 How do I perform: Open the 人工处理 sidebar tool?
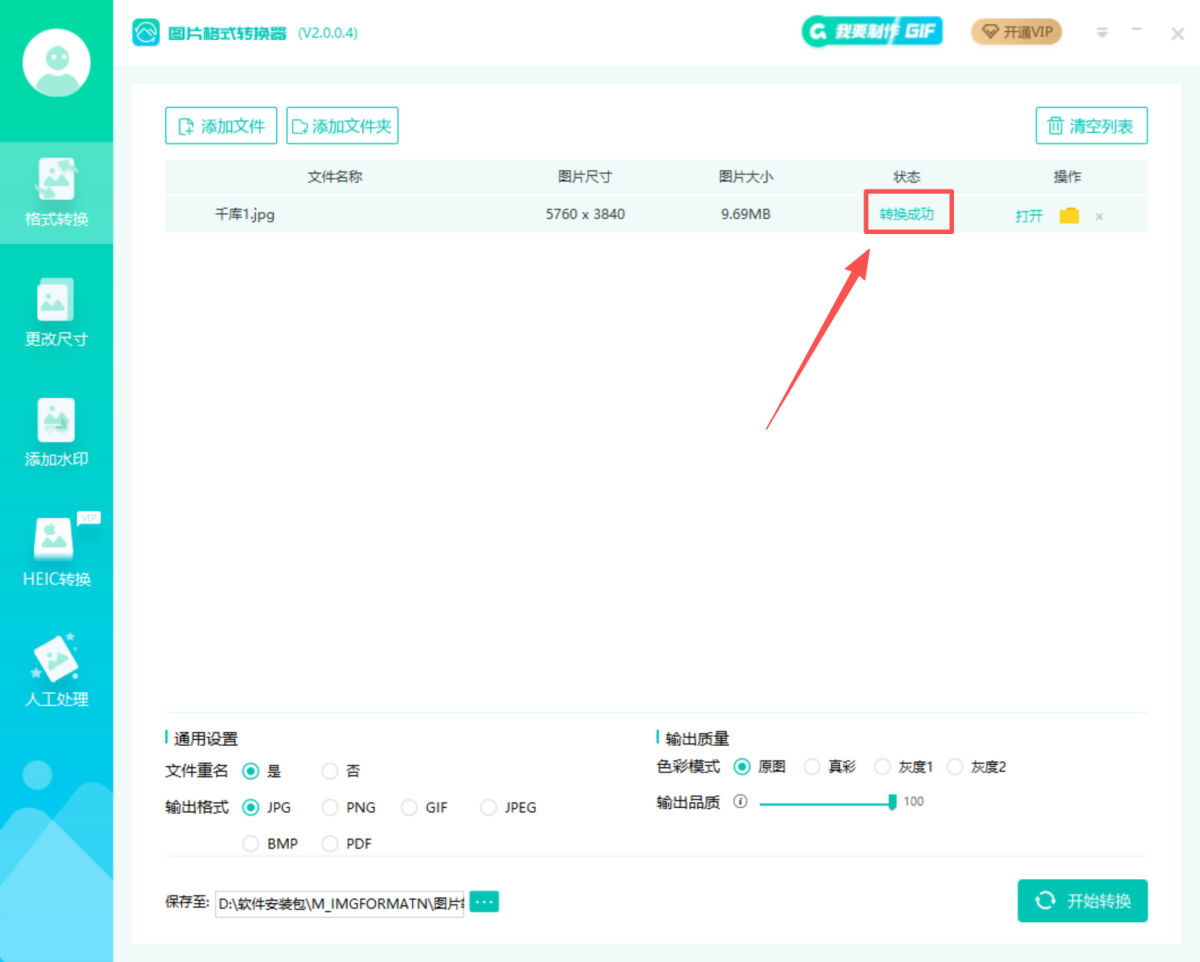pyautogui.click(x=57, y=672)
